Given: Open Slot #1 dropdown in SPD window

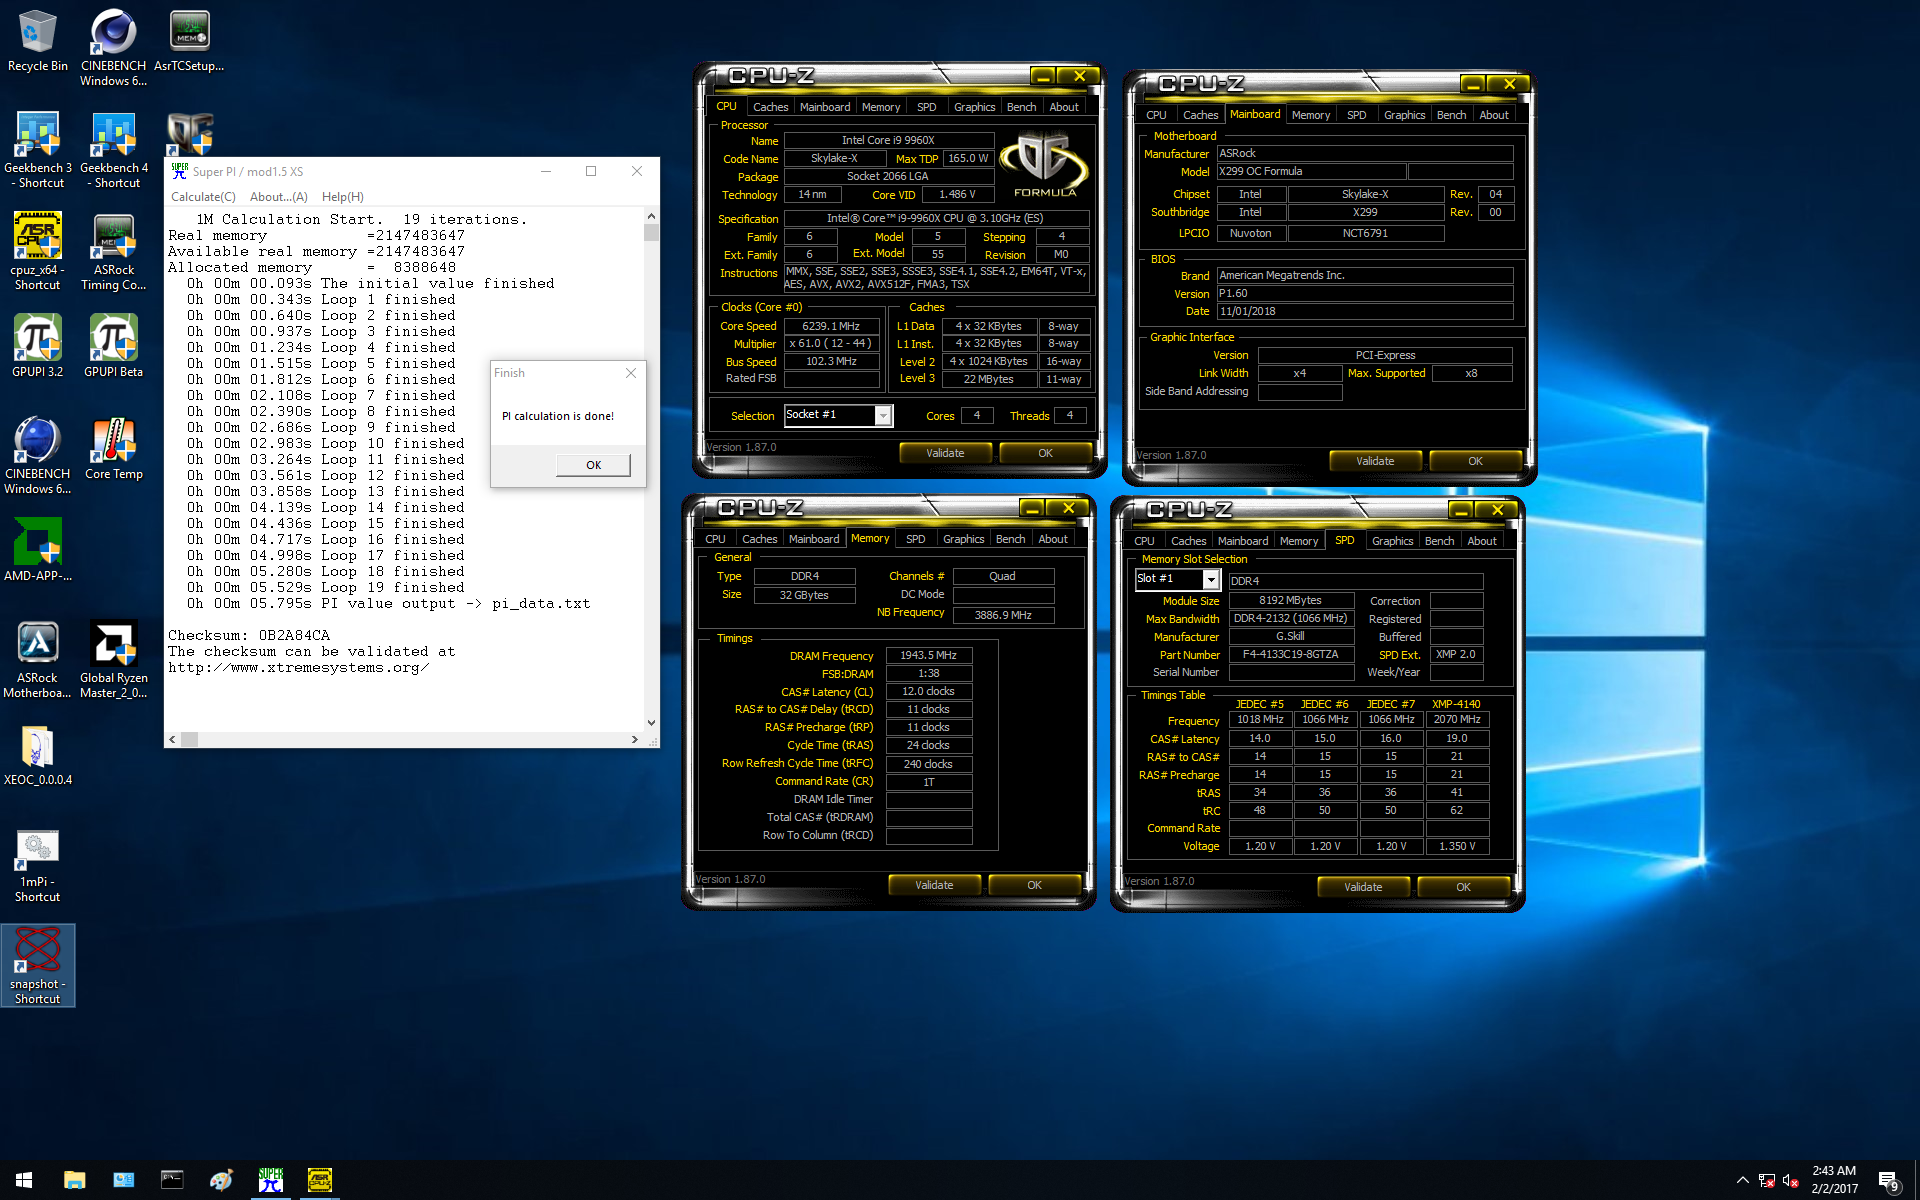Looking at the screenshot, I should click(1211, 579).
